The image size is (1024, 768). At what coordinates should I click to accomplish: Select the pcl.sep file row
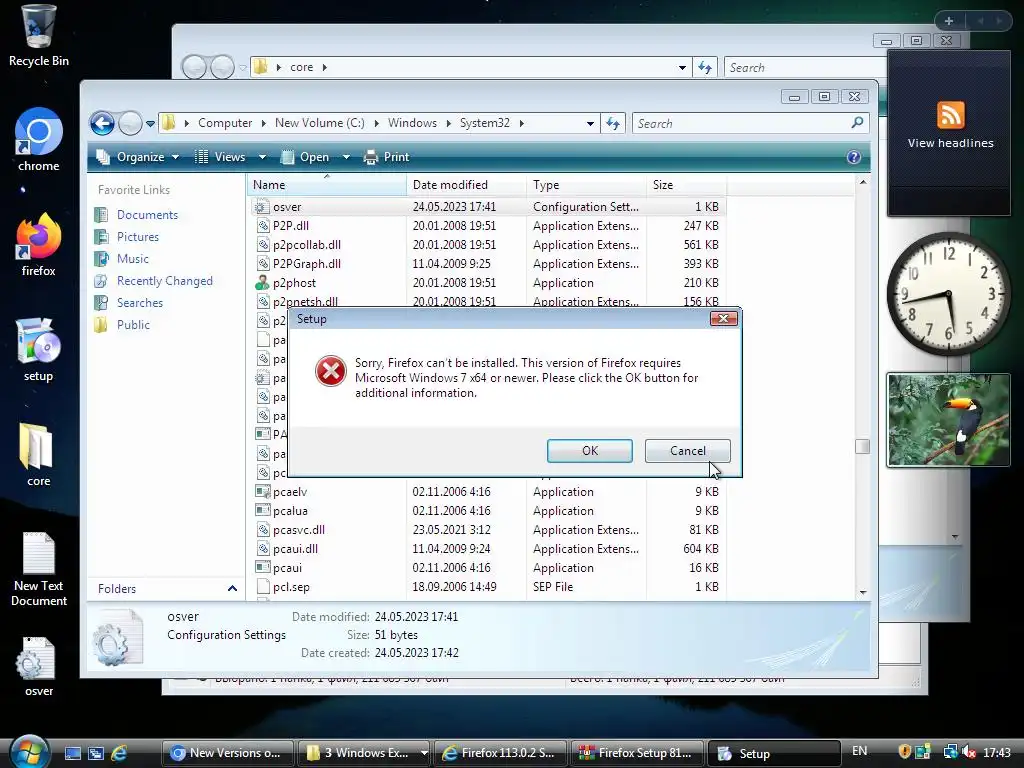[487, 586]
